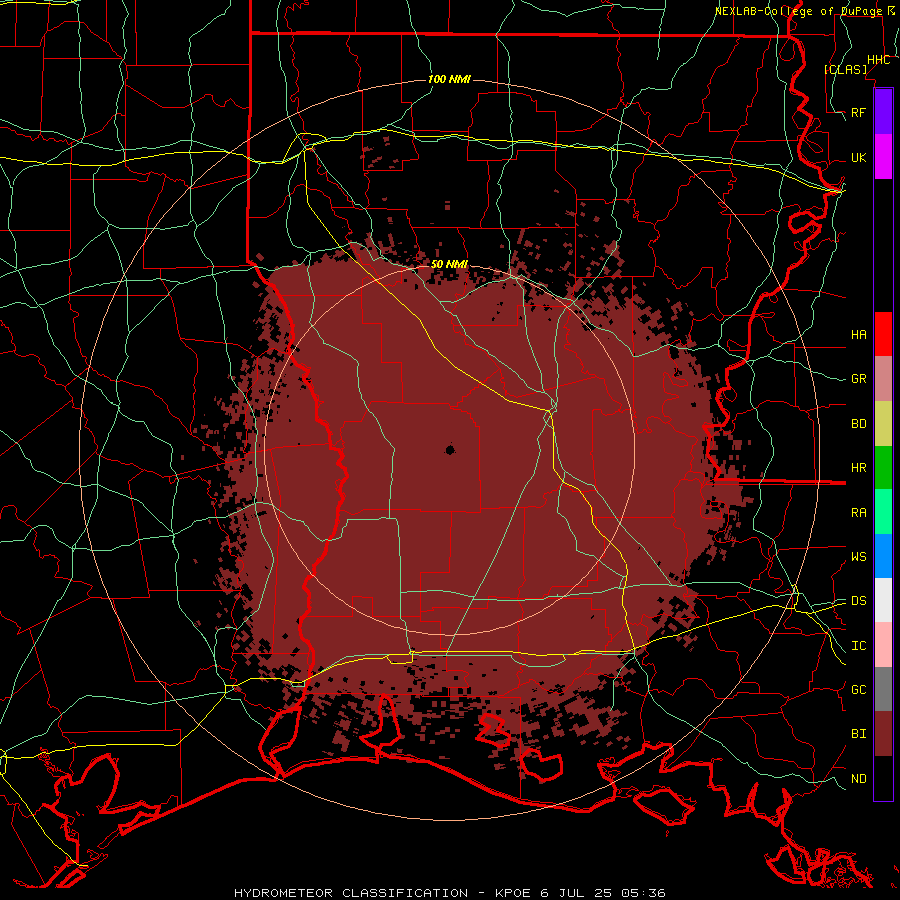Pick the HR green legend swatch
This screenshot has width=900, height=900.
883,468
